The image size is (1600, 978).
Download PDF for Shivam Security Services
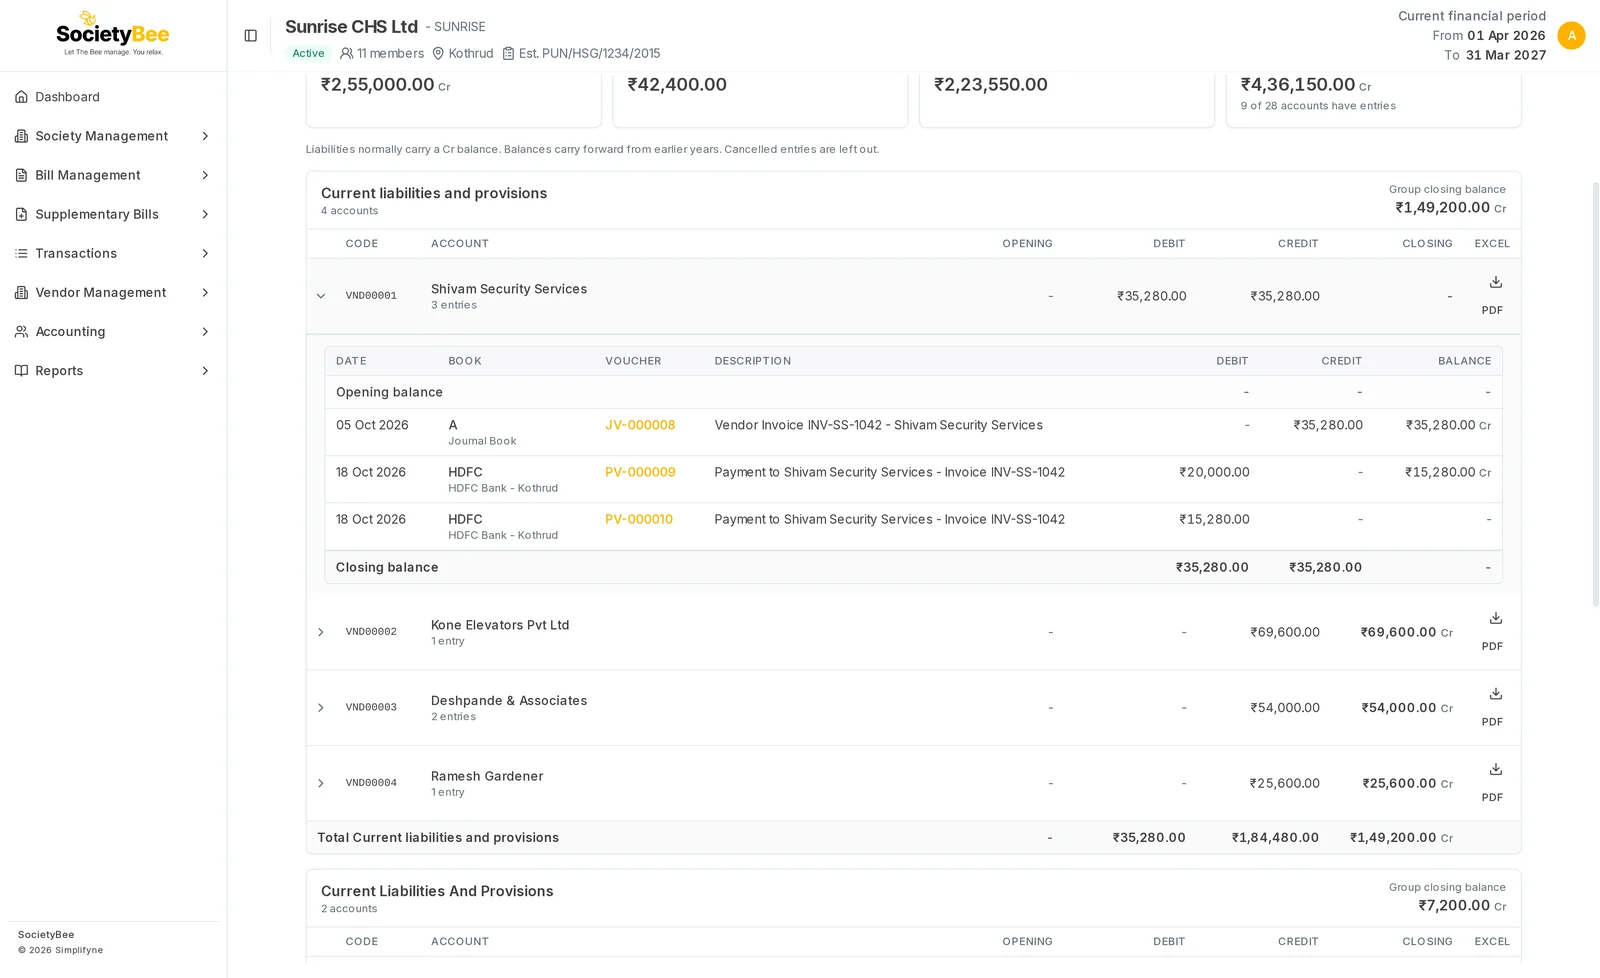[1492, 310]
